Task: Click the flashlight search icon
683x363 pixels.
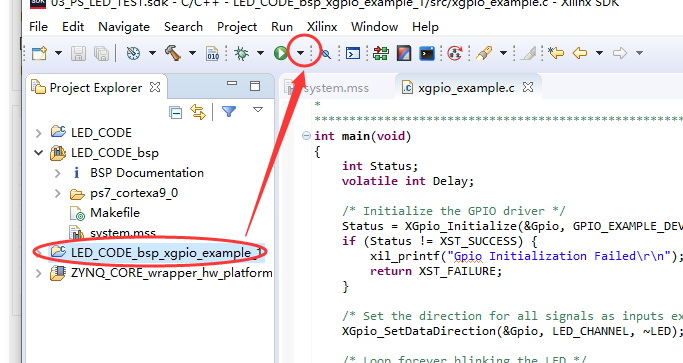Action: [x=484, y=53]
